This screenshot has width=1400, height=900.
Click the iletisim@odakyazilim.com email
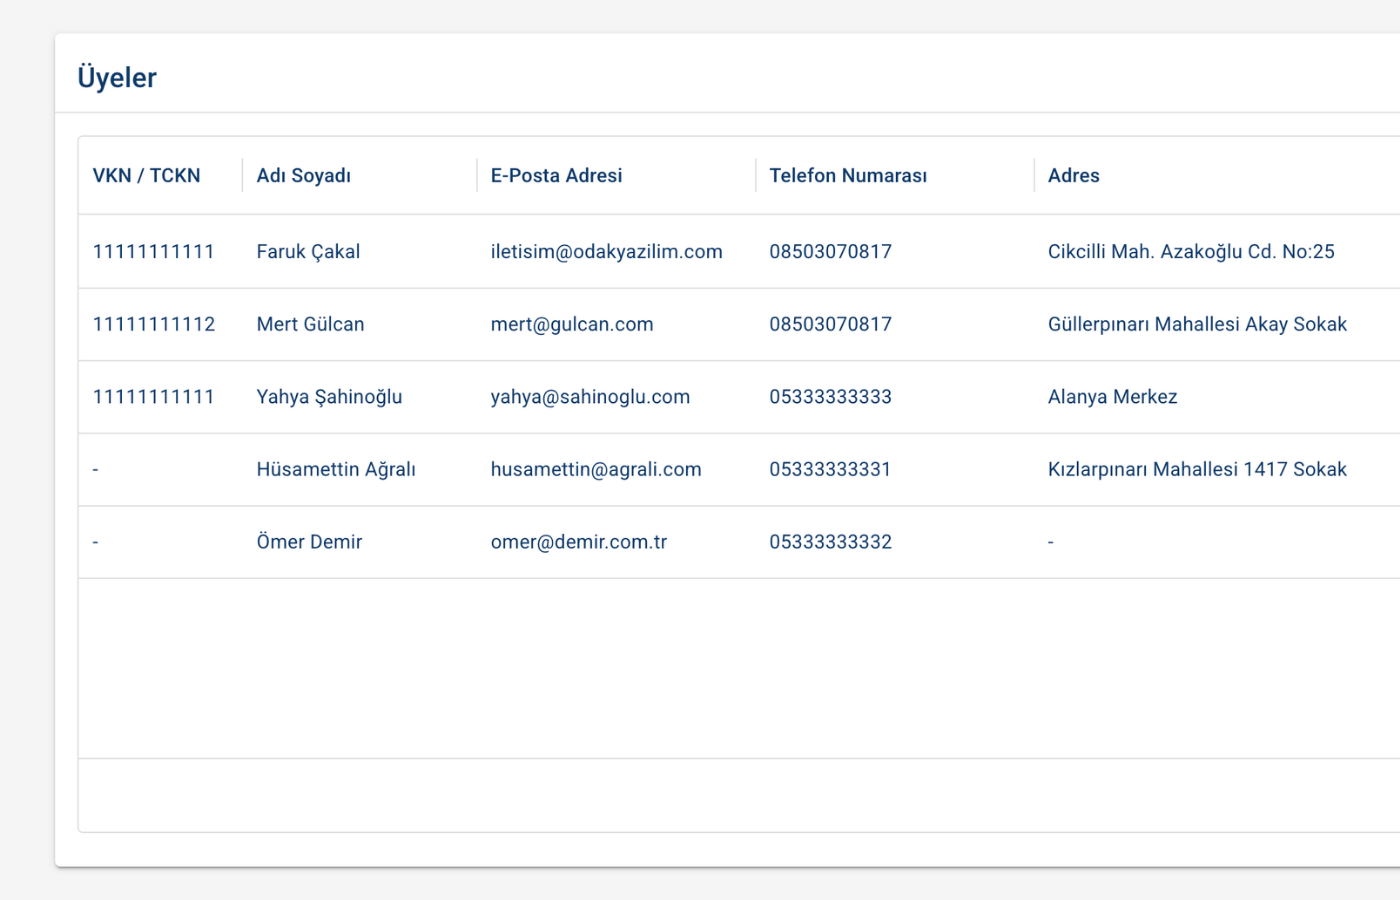point(606,252)
